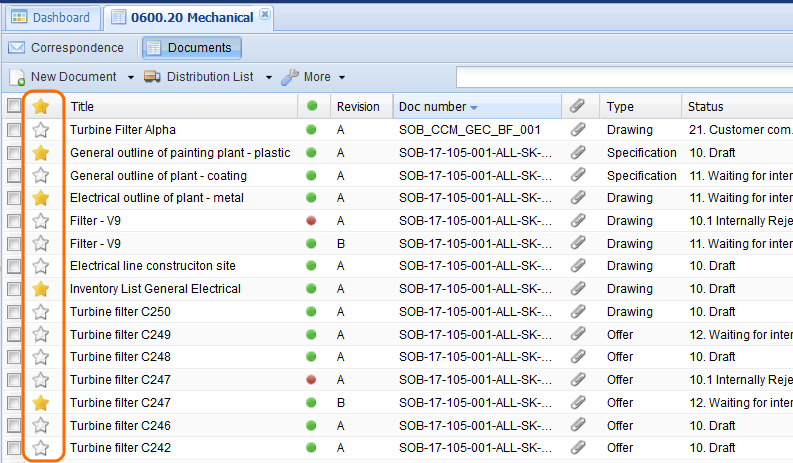Check the box for Turbine filter C250
Screen dimensions: 793x463
[x=14, y=312]
